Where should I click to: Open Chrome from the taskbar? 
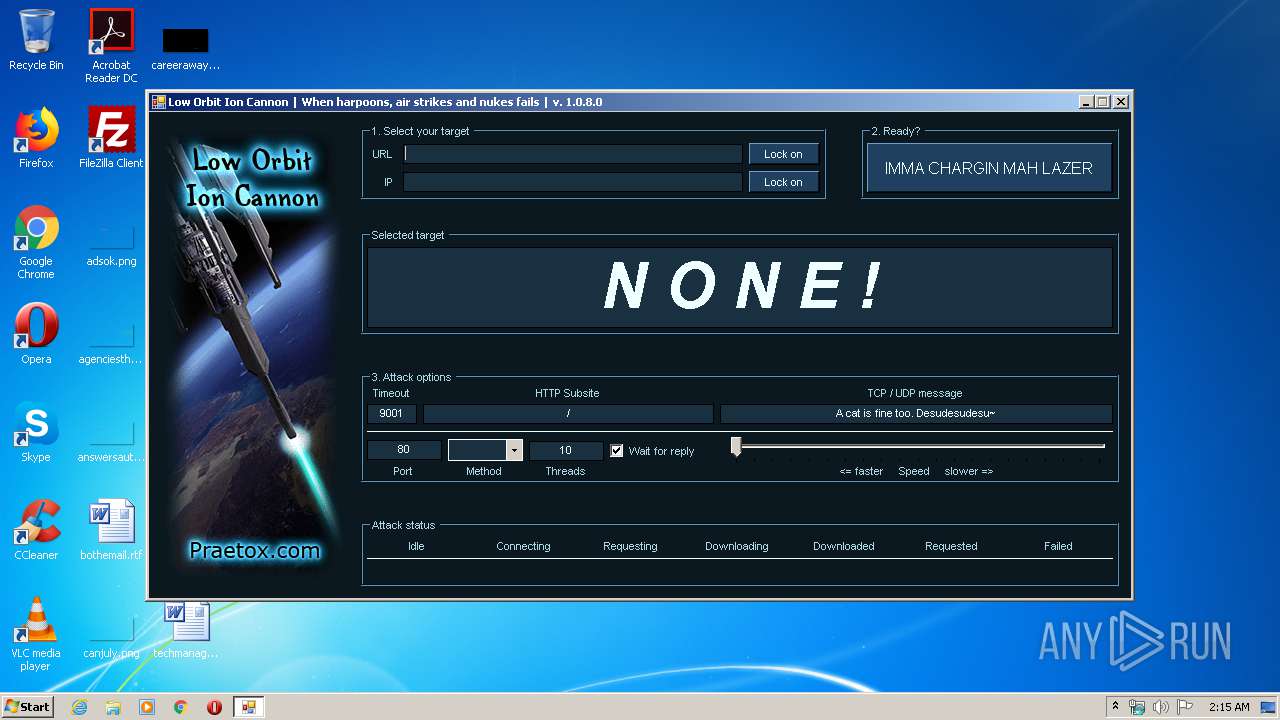[x=181, y=707]
